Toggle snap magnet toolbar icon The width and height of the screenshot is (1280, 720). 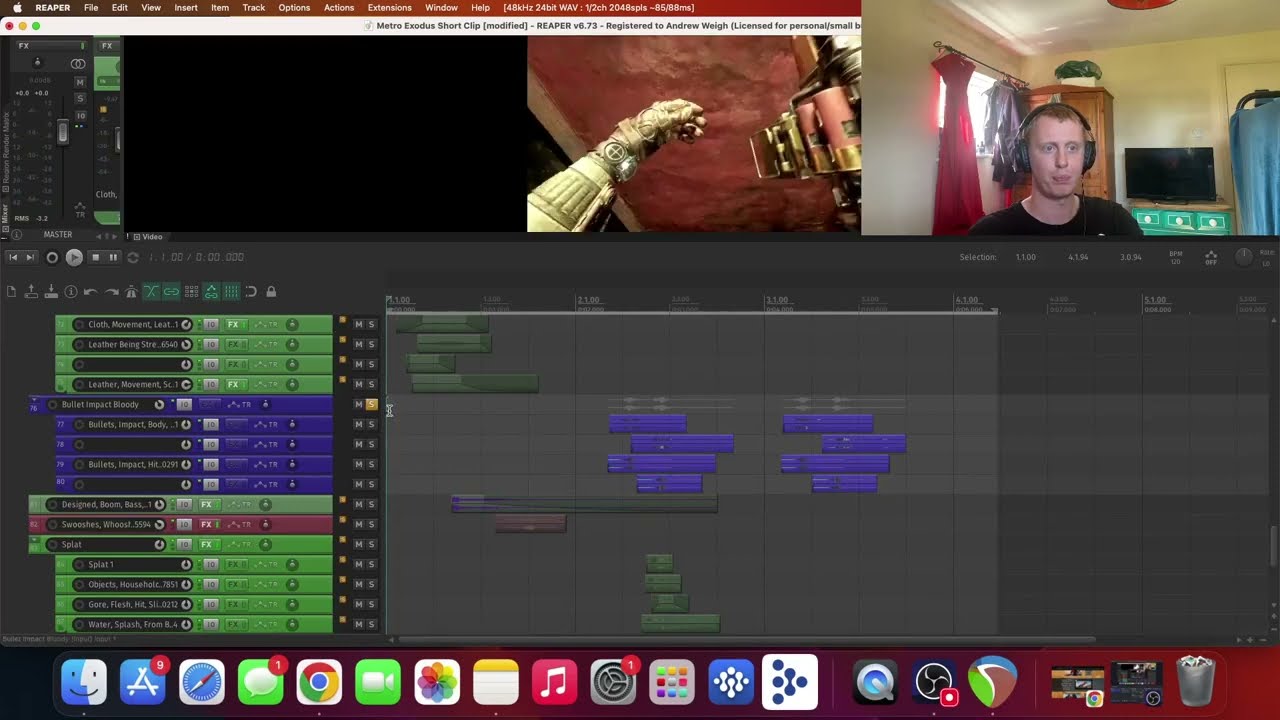[251, 292]
